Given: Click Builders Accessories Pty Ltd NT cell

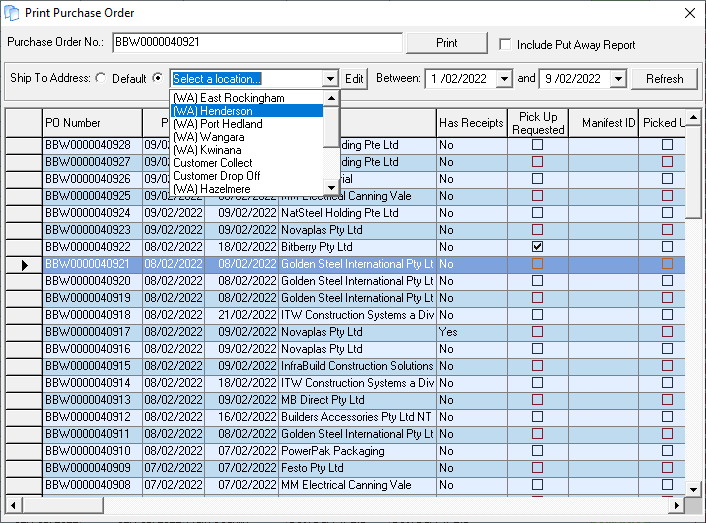Looking at the screenshot, I should tap(358, 417).
